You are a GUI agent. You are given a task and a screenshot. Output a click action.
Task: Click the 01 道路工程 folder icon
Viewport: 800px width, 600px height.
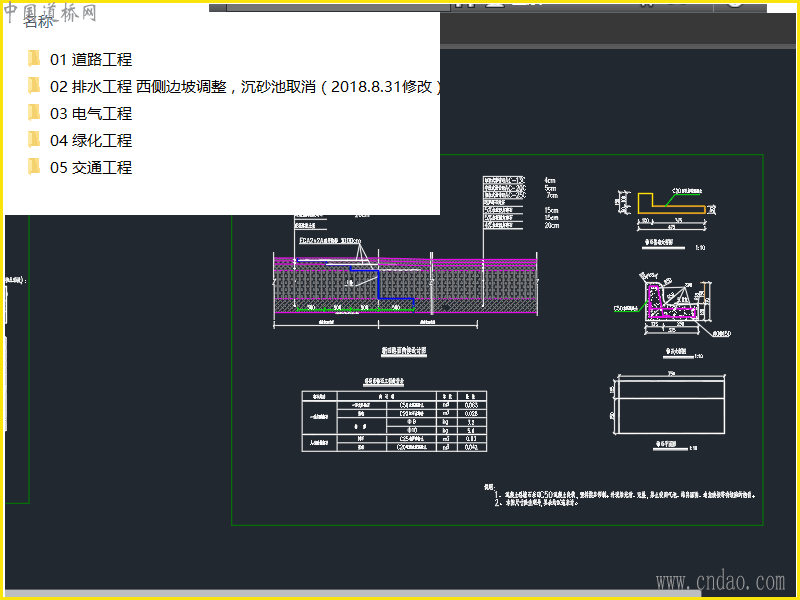[34, 59]
